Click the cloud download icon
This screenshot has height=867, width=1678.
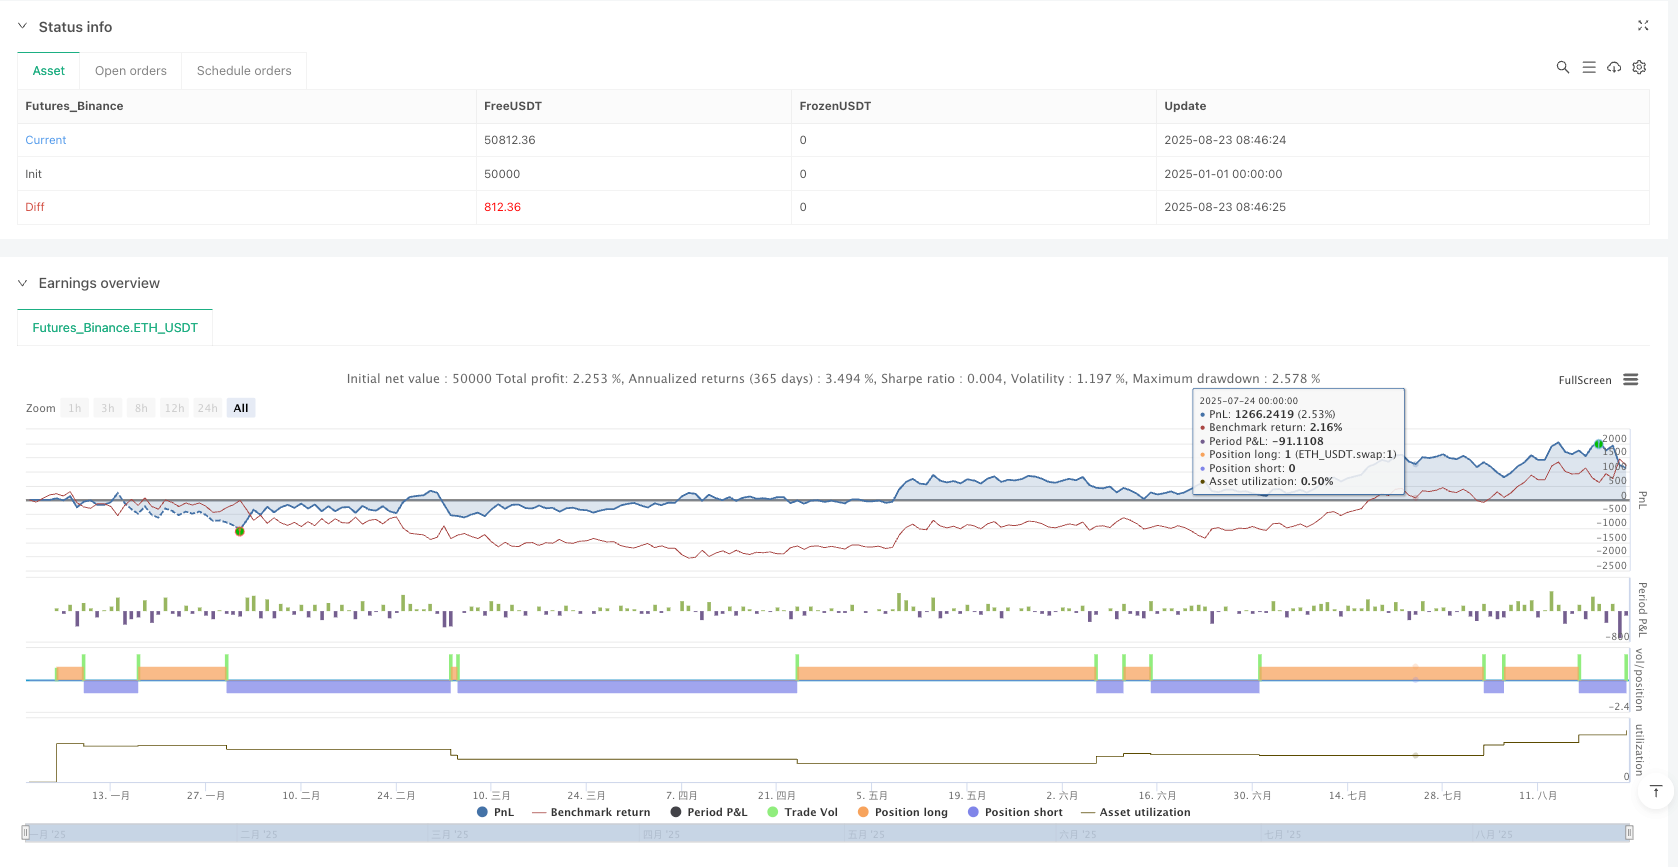(1614, 68)
